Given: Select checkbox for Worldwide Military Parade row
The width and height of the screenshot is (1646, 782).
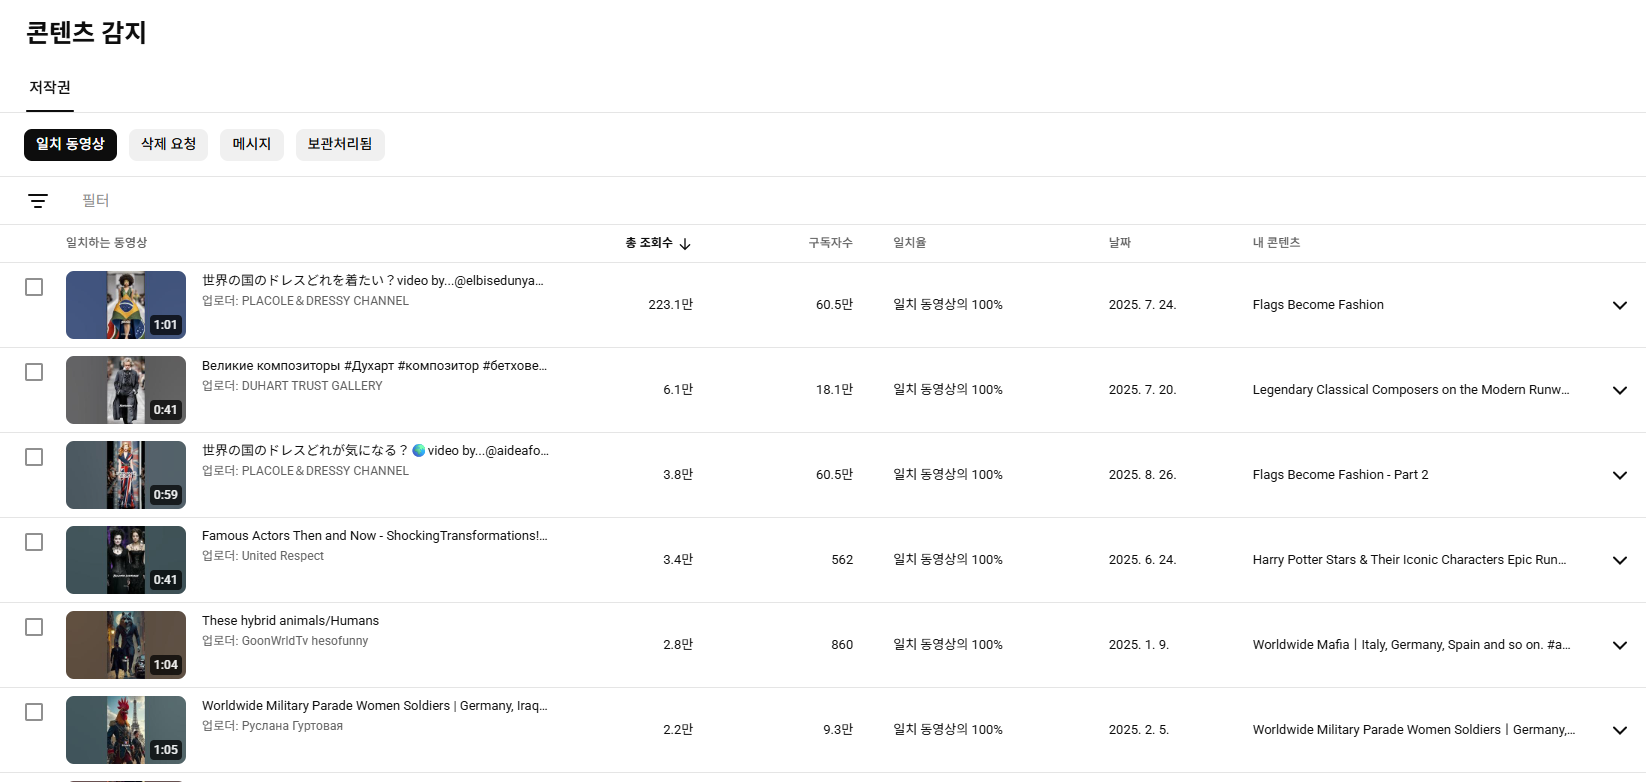Looking at the screenshot, I should click(34, 712).
